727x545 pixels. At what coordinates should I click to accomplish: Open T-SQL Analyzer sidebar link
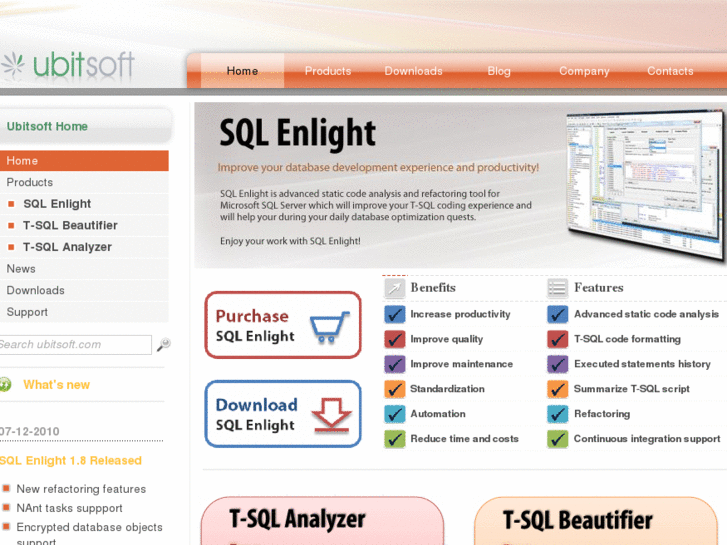(67, 247)
